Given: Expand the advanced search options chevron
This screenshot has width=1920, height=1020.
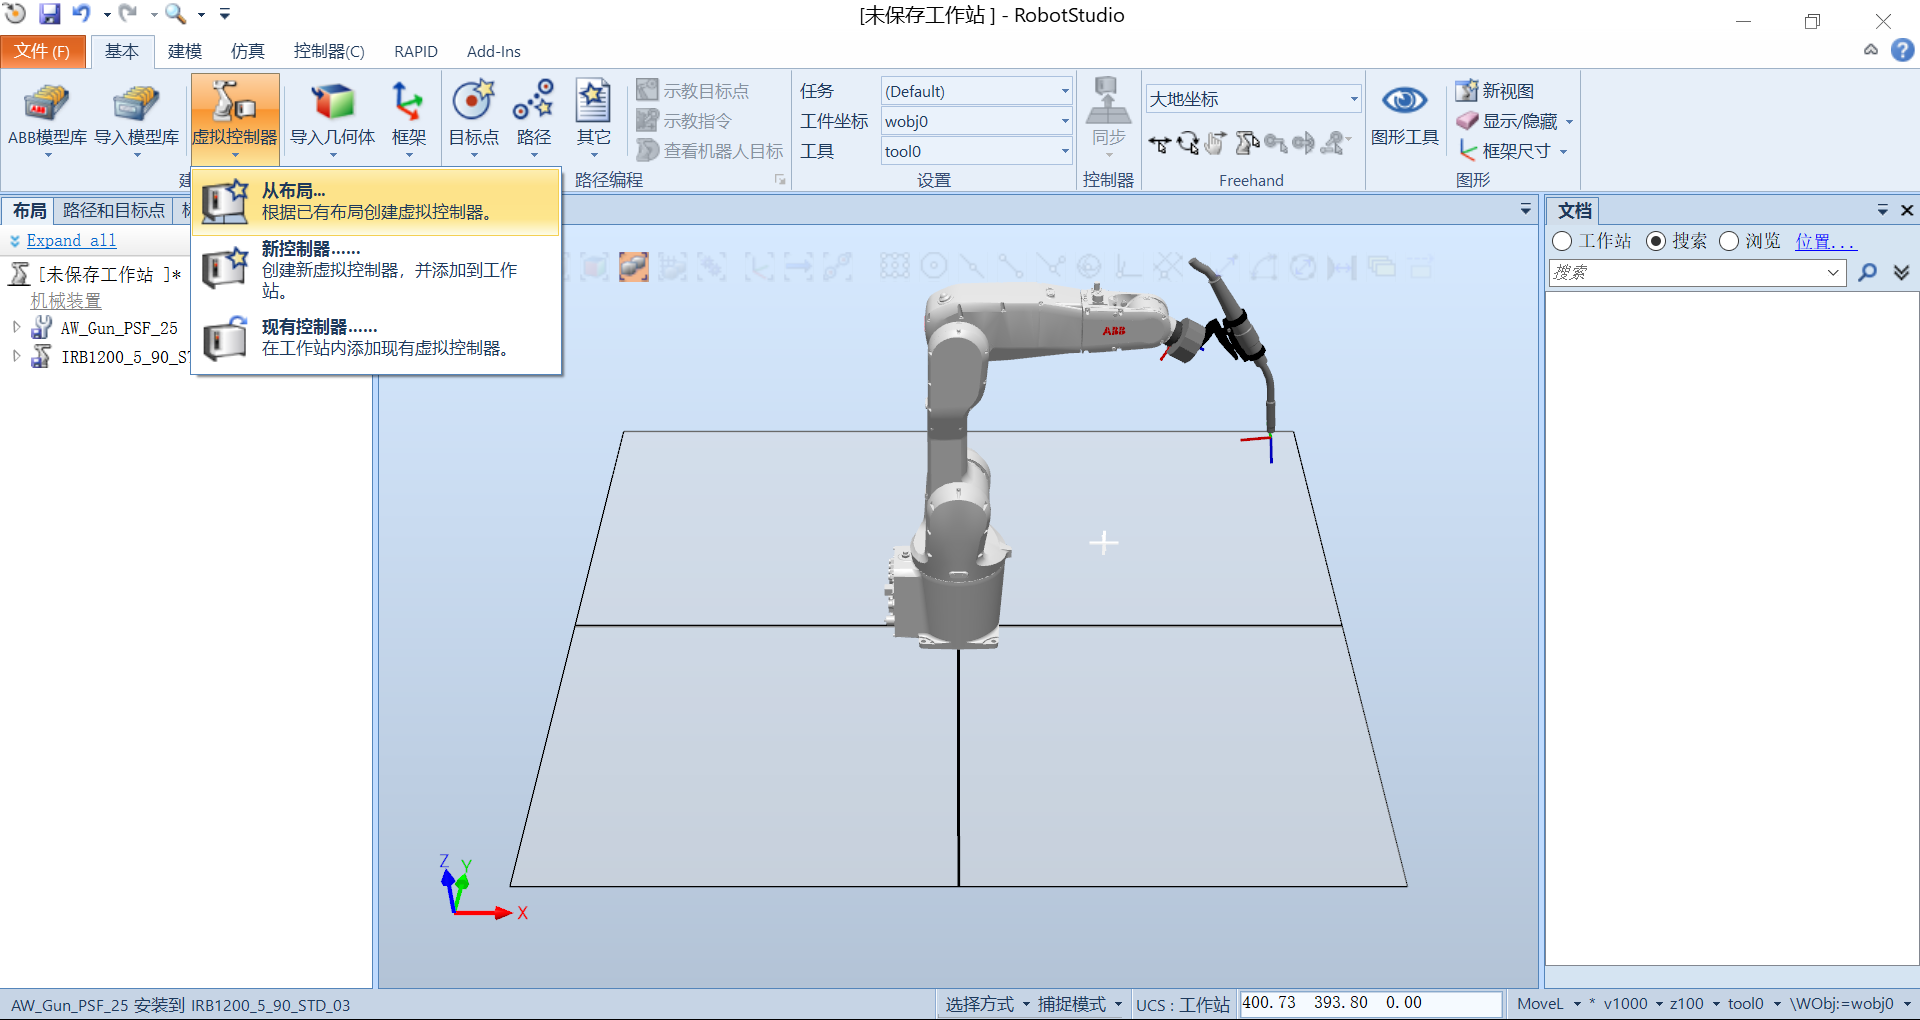Looking at the screenshot, I should tap(1901, 272).
